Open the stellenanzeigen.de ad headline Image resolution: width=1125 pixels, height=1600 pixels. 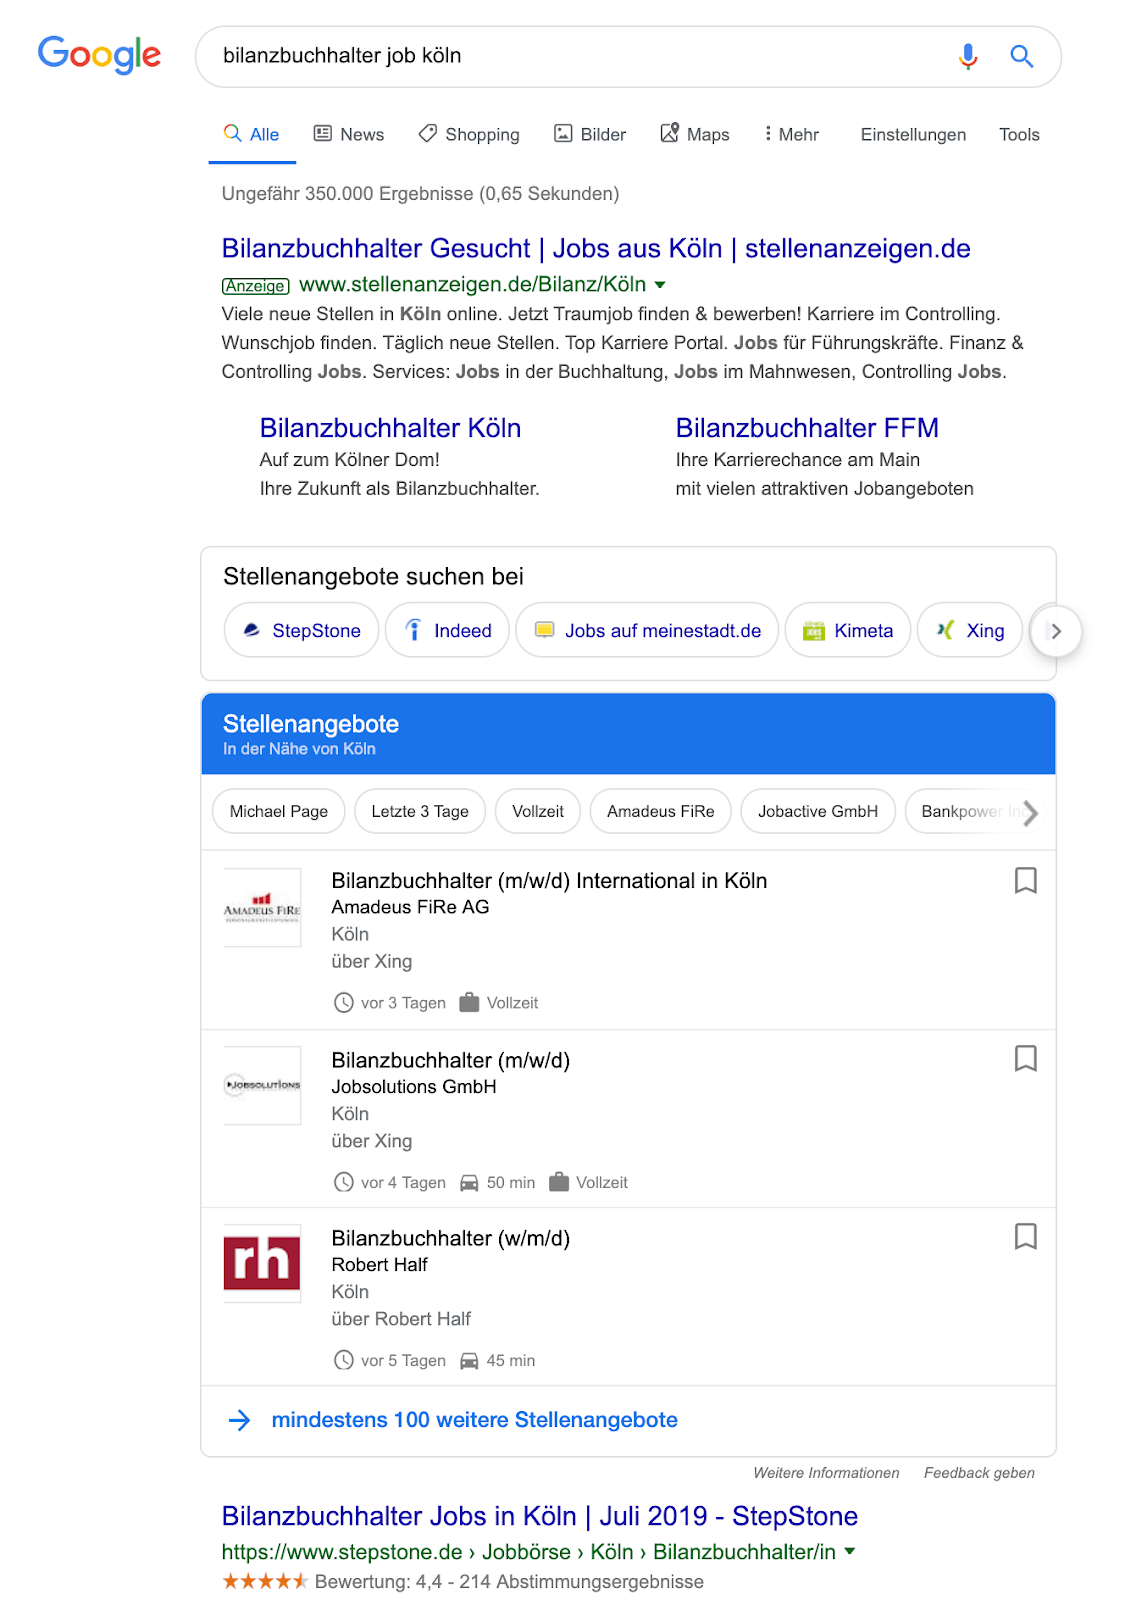coord(596,248)
